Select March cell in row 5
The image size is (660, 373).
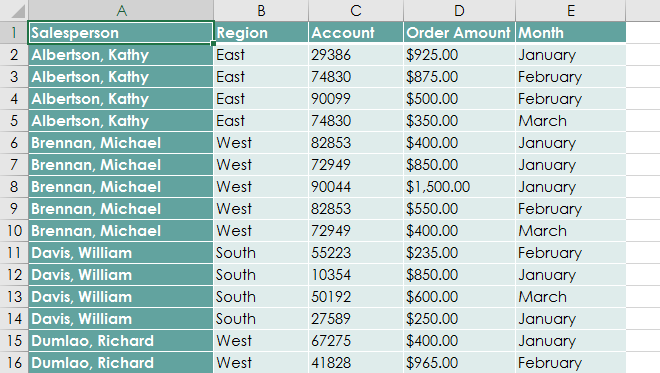[570, 121]
